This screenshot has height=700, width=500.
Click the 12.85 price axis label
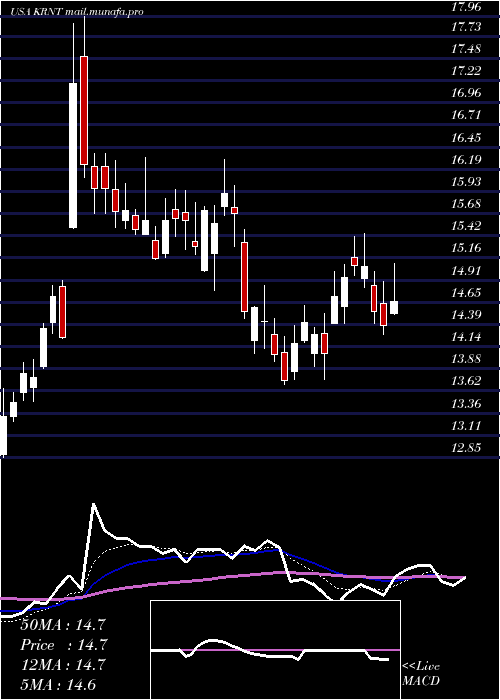pyautogui.click(x=466, y=447)
